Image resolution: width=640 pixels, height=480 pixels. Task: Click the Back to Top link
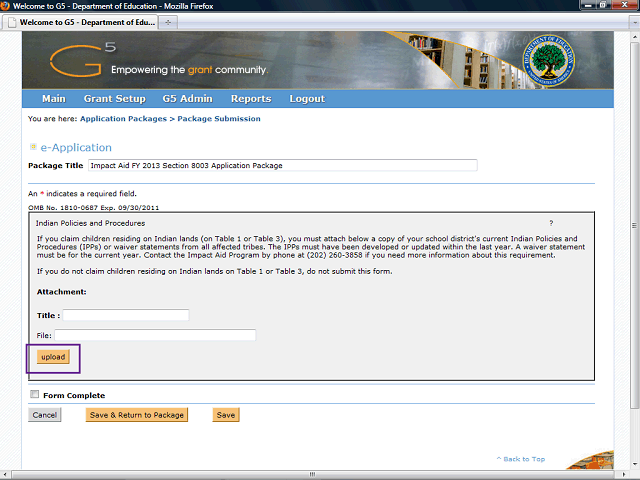pyautogui.click(x=521, y=459)
